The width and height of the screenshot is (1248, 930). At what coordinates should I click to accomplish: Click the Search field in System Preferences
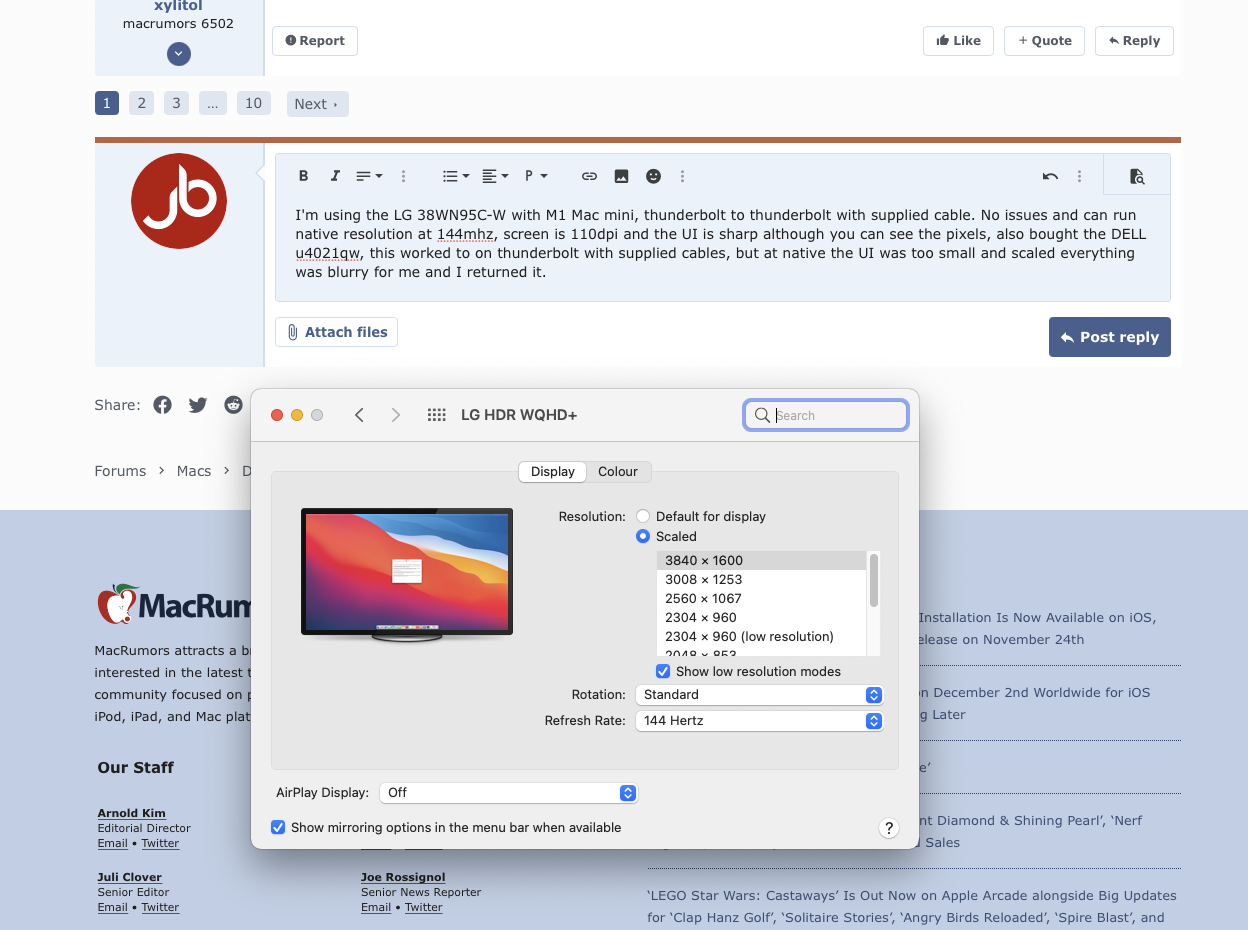point(826,415)
